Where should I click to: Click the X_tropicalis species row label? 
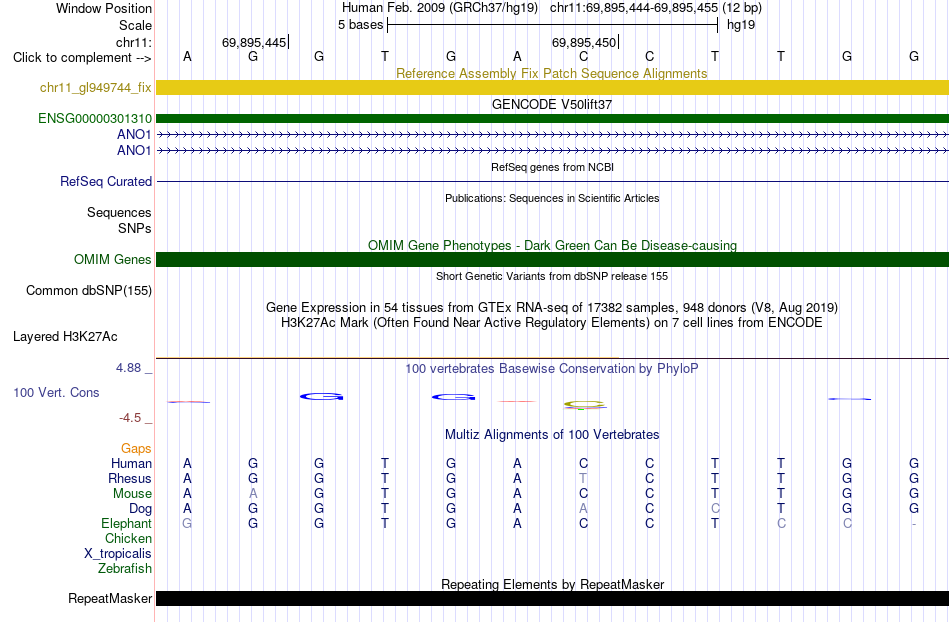[118, 554]
